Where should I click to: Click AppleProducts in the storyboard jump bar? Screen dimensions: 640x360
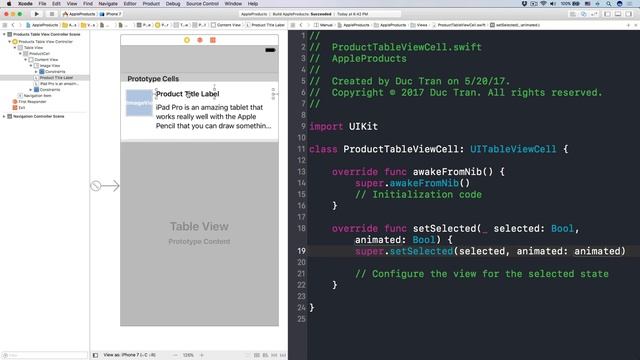pos(42,25)
